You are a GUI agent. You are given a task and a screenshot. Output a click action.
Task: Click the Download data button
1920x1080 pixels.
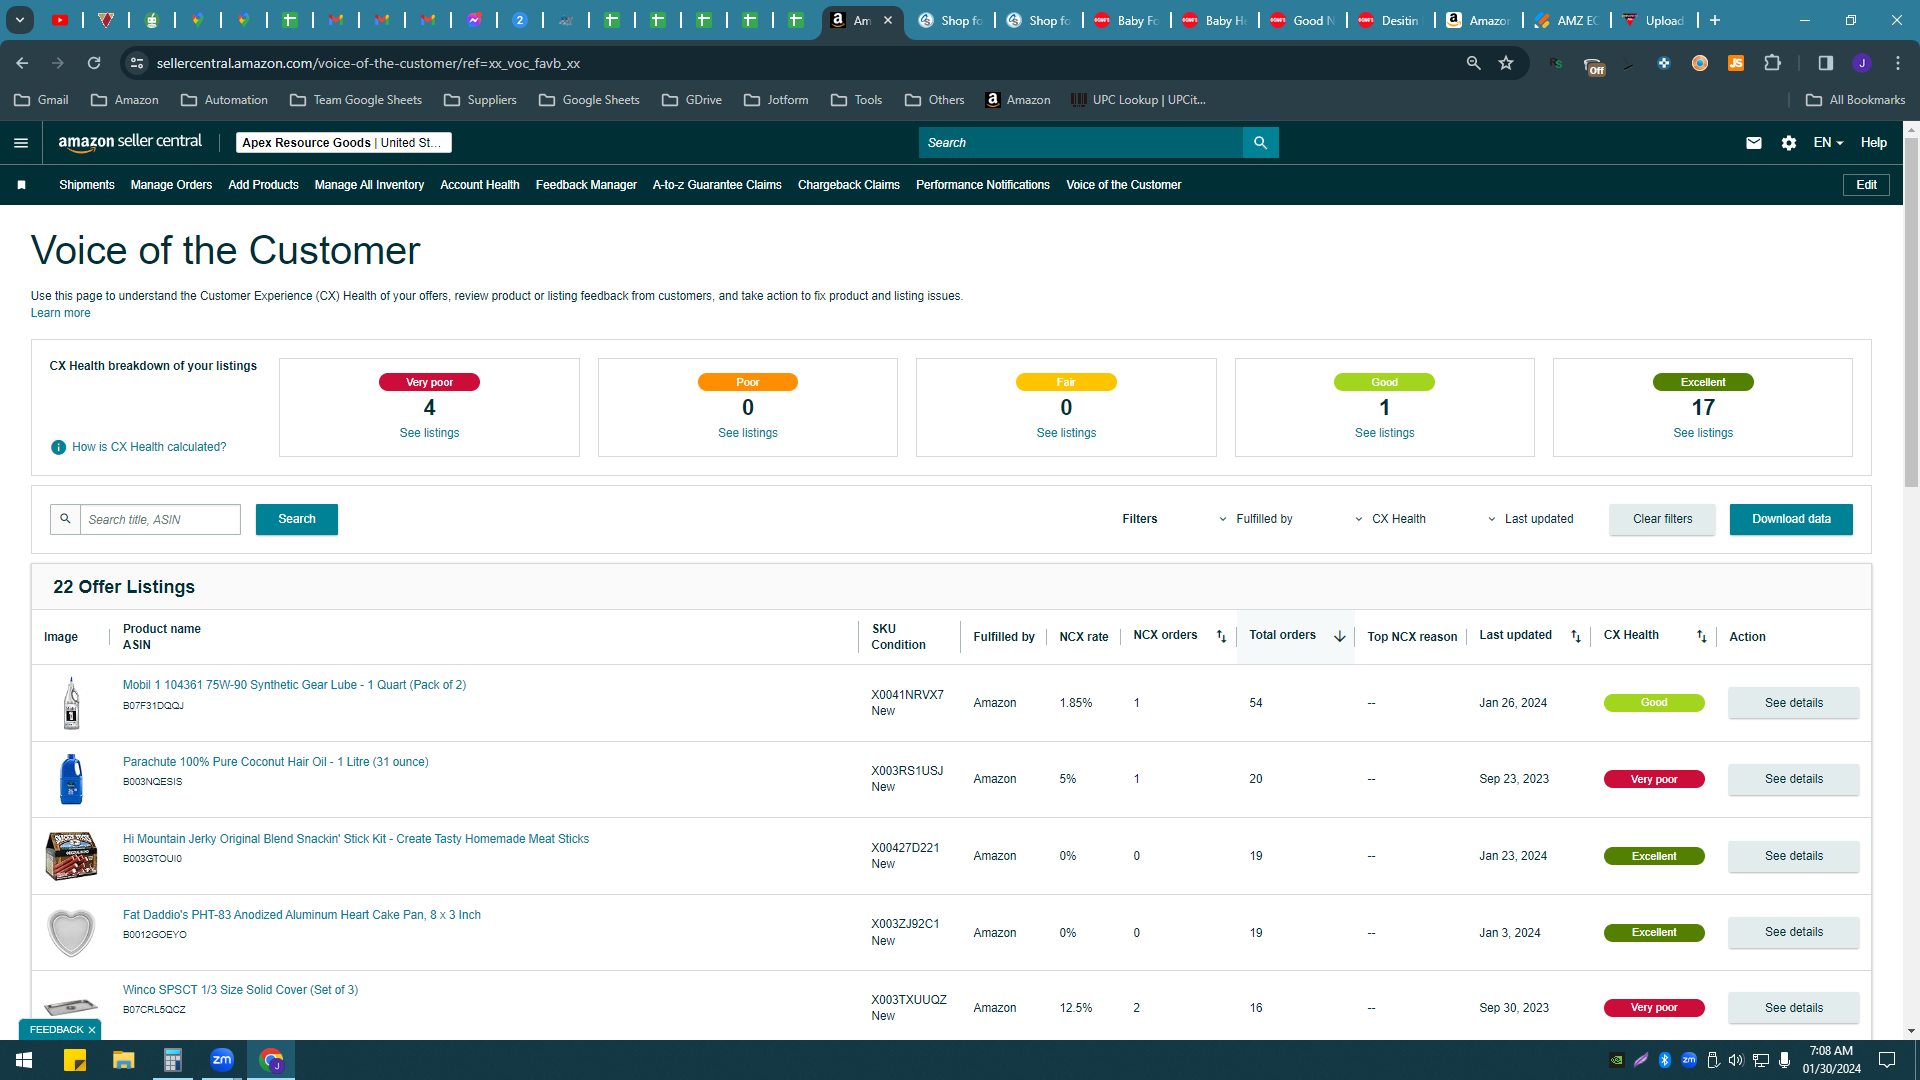1791,519
